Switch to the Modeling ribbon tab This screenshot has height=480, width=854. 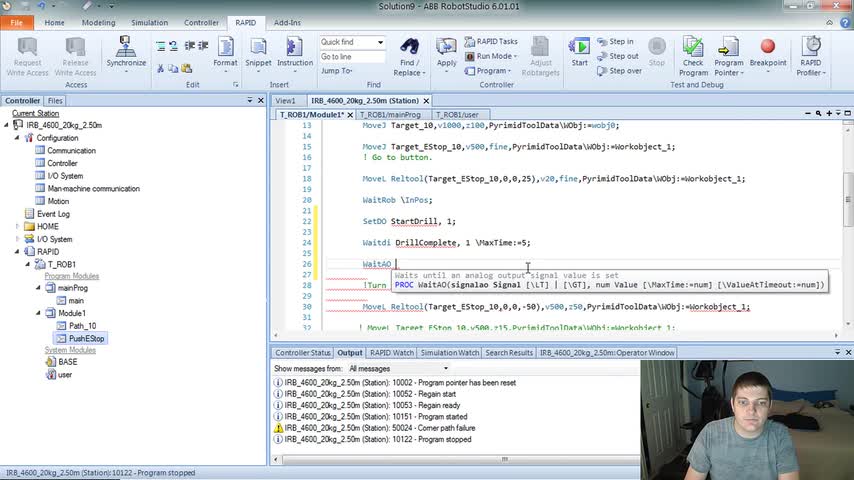[x=99, y=23]
